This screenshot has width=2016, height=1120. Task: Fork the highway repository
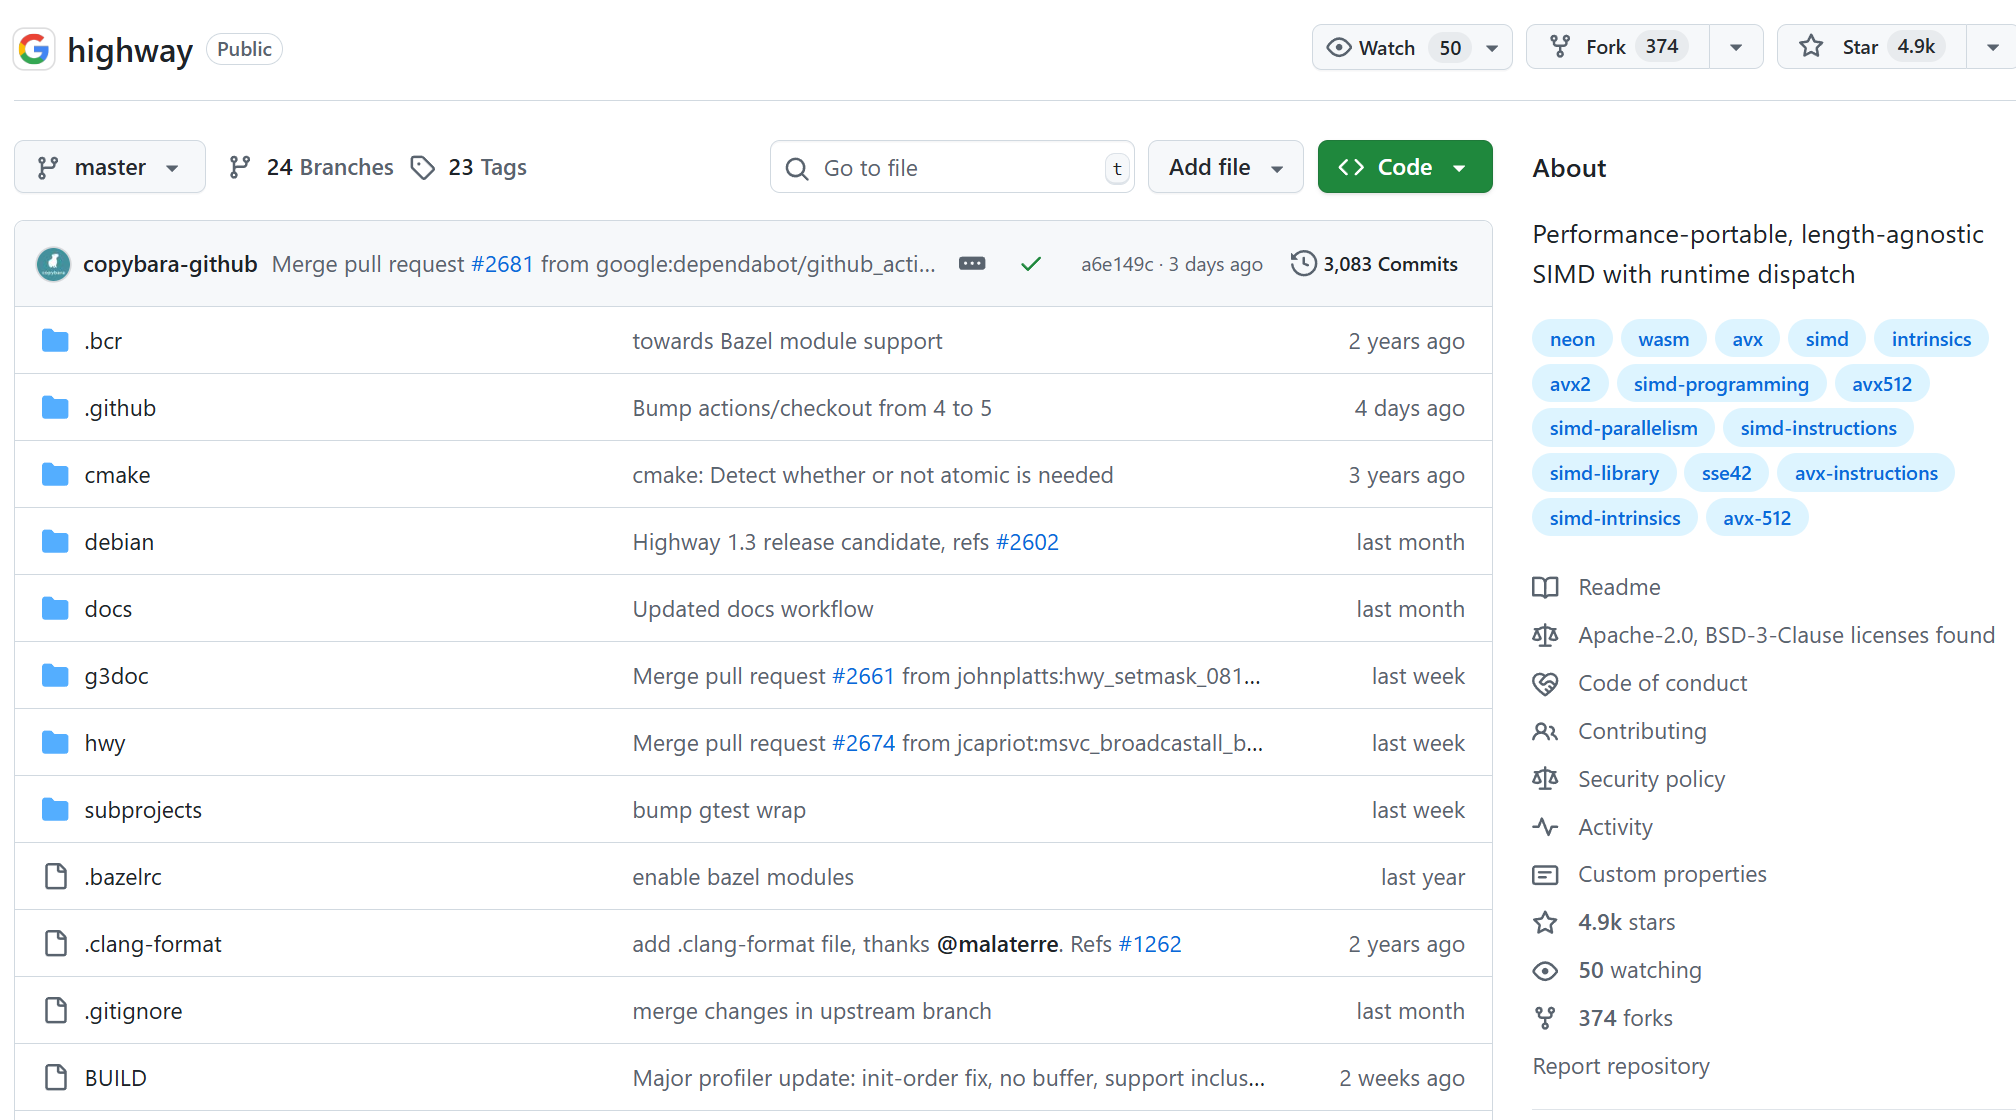point(1618,47)
